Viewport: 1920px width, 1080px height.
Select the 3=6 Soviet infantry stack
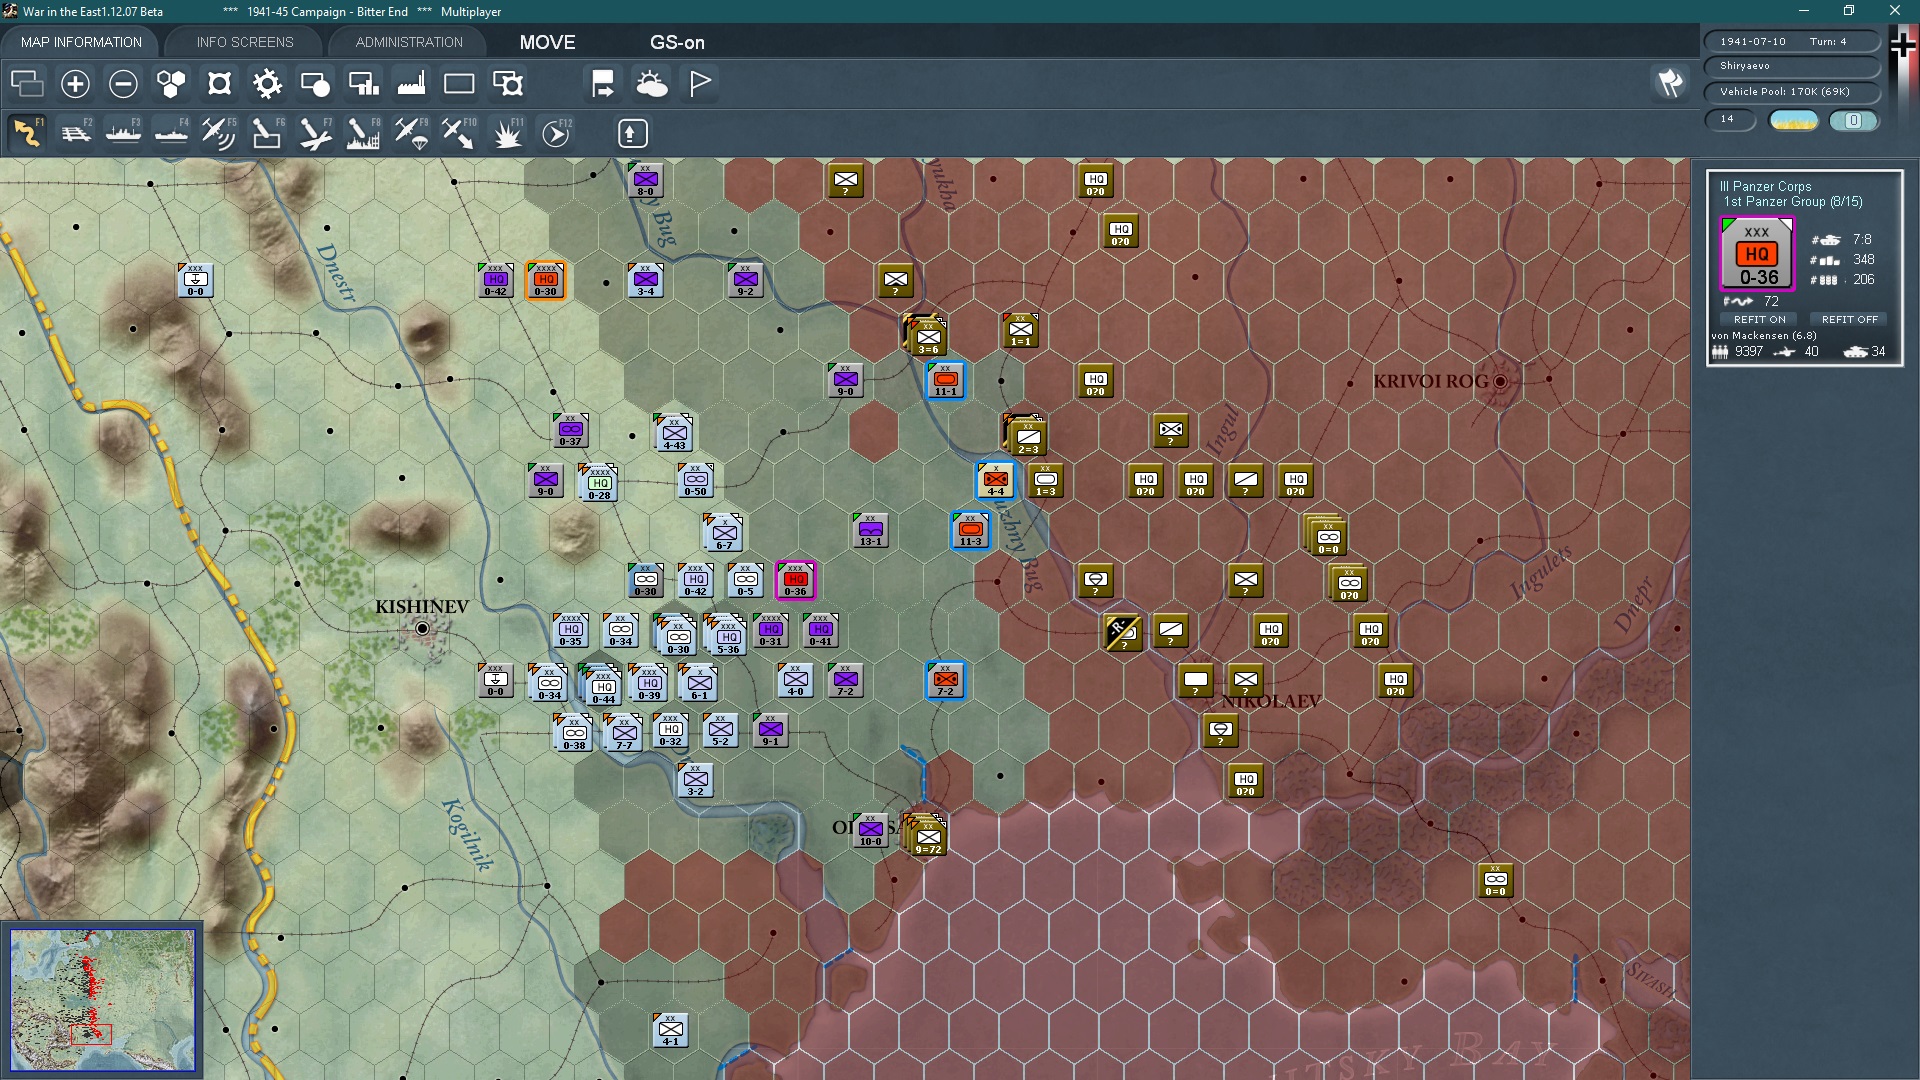pos(927,336)
